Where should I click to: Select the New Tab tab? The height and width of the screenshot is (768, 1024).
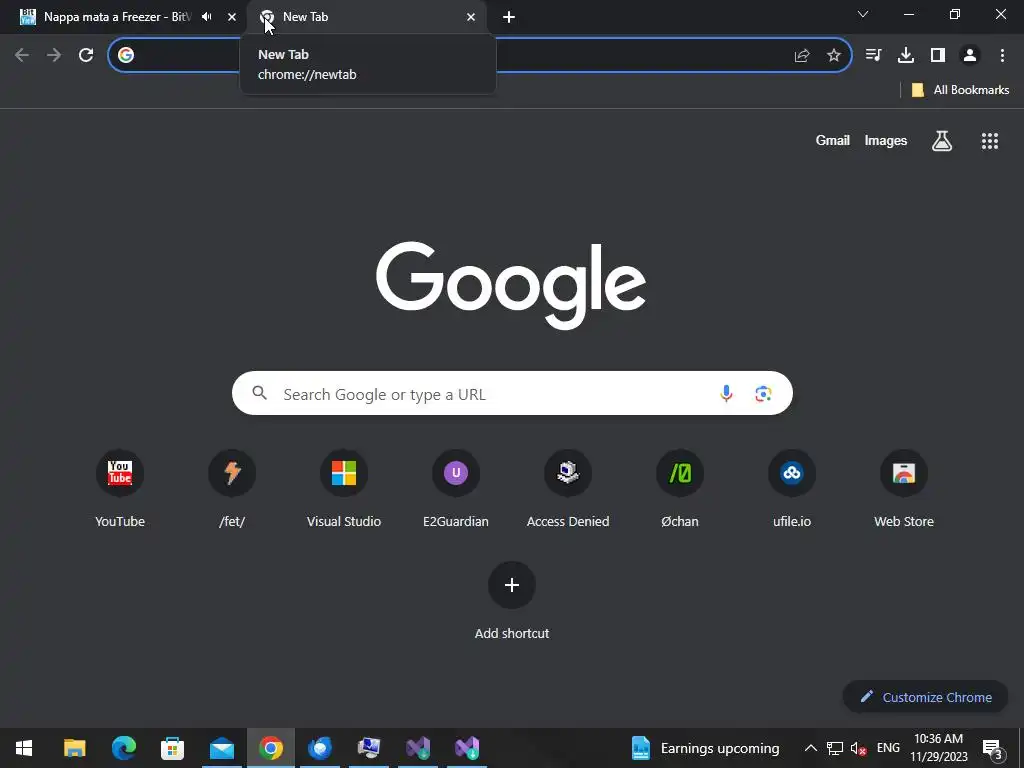369,17
